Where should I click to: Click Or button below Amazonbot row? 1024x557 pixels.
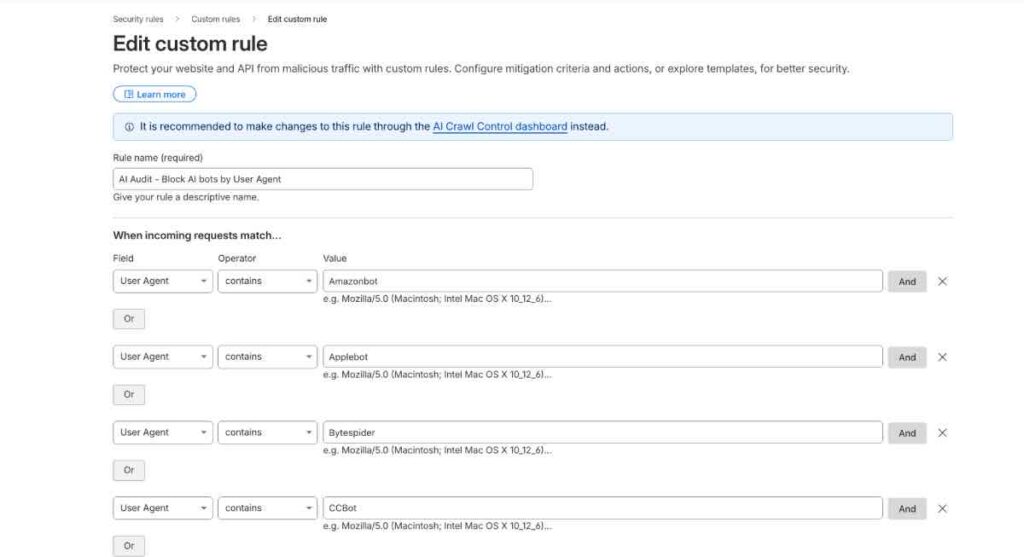click(129, 319)
